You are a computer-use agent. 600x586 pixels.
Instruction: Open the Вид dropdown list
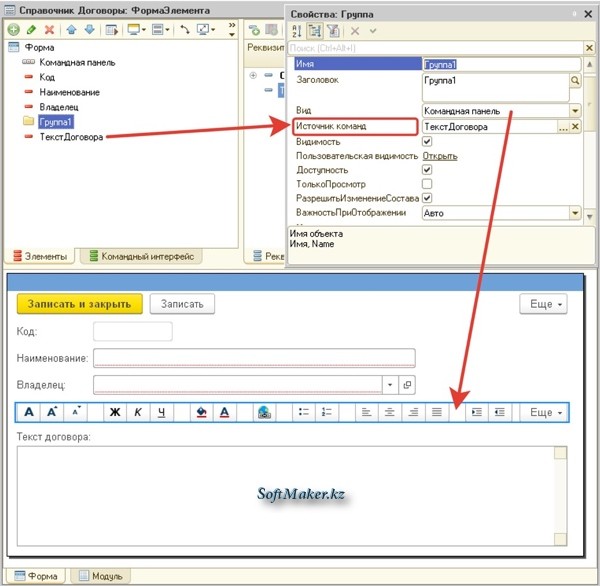click(575, 111)
